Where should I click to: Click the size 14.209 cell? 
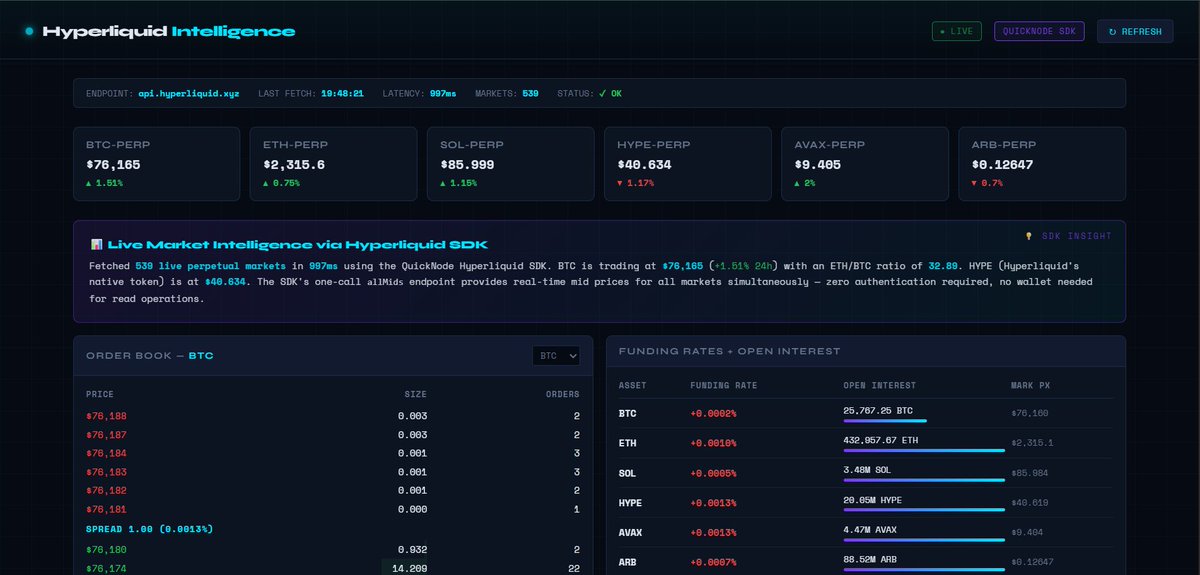[411, 568]
